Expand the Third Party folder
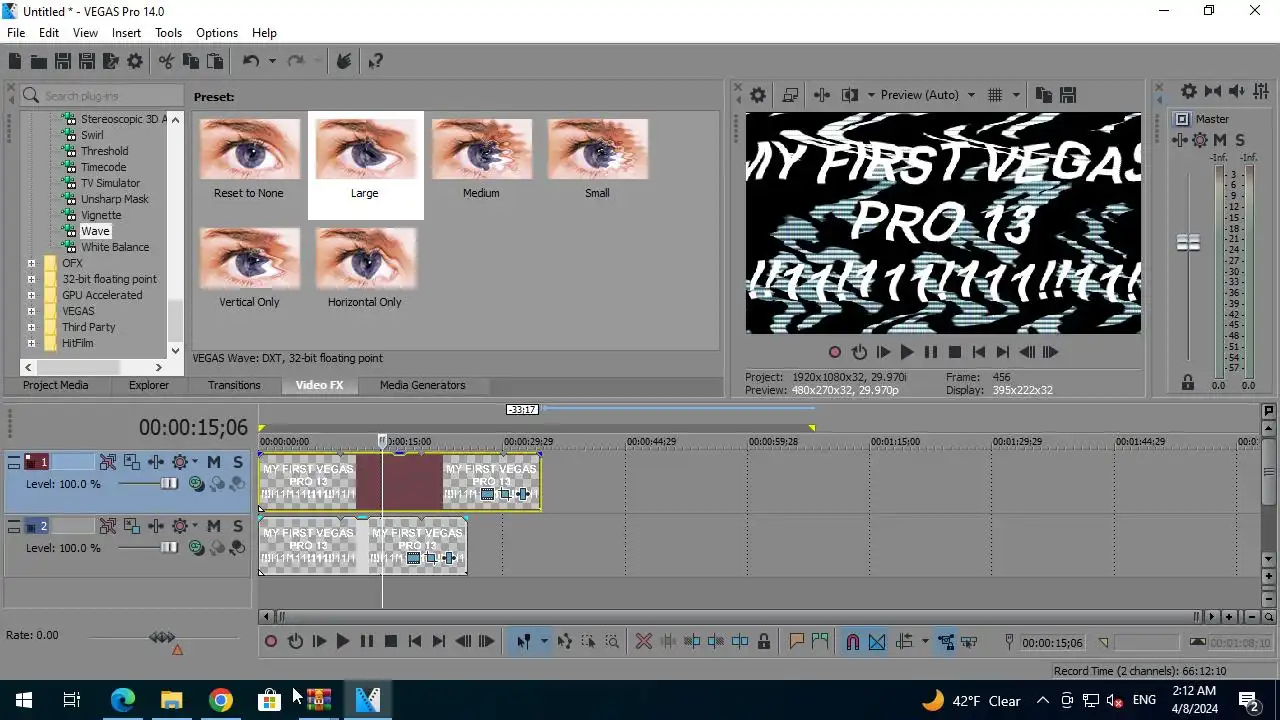The width and height of the screenshot is (1280, 720). coord(31,327)
